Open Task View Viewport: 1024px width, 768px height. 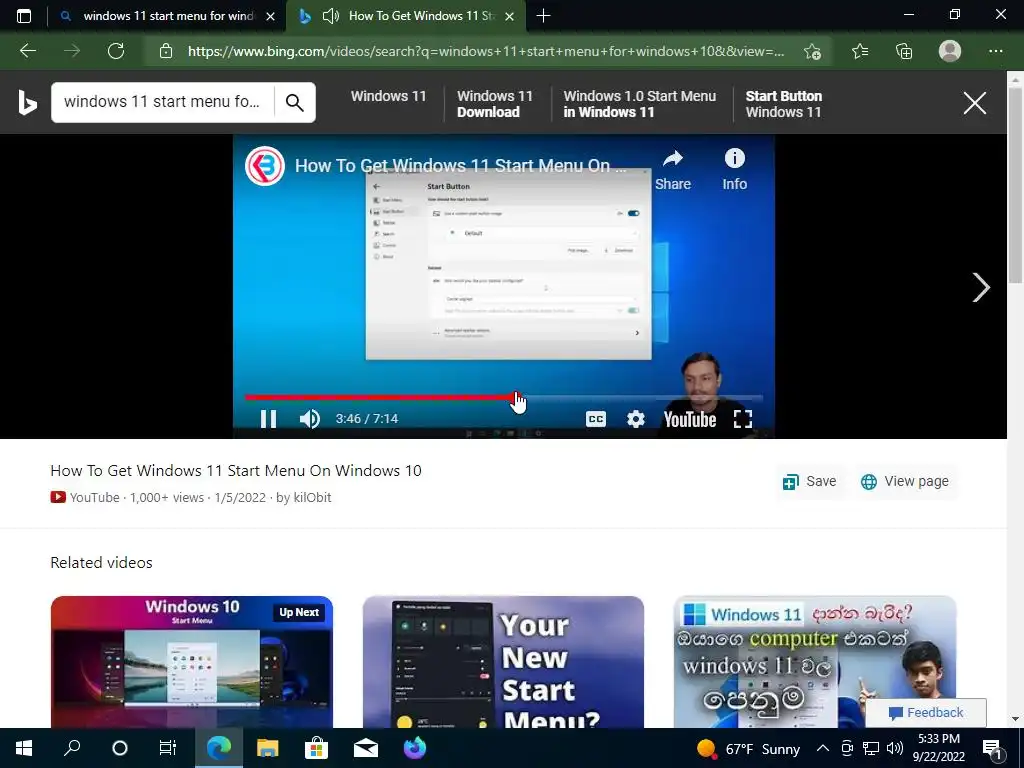pos(168,748)
